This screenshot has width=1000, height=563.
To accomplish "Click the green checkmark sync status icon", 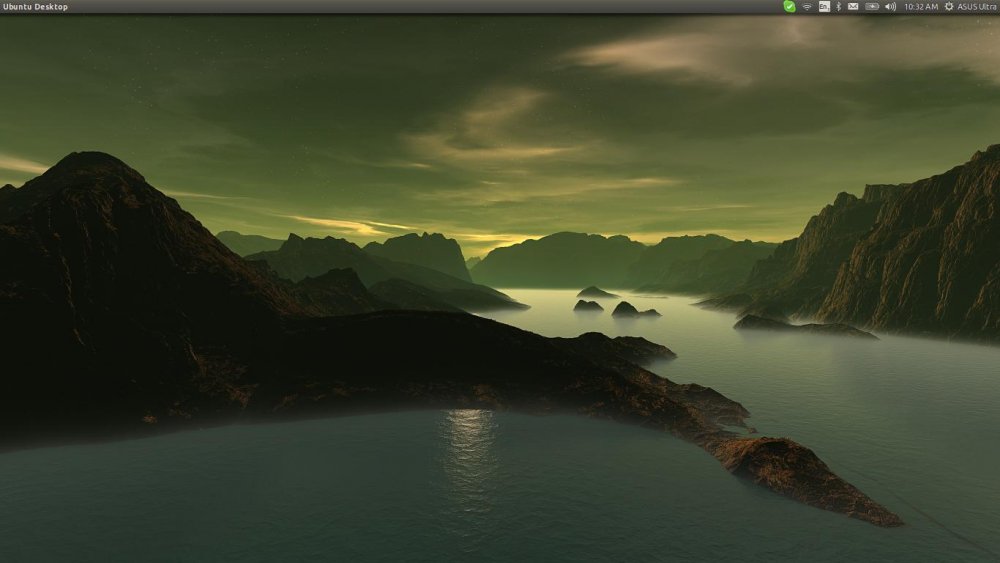I will (x=789, y=6).
